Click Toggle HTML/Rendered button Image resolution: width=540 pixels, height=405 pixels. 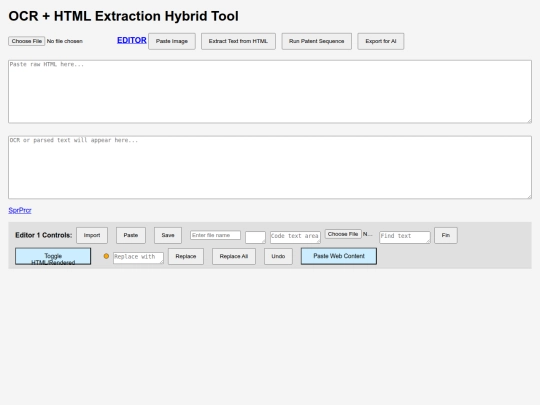tap(53, 256)
